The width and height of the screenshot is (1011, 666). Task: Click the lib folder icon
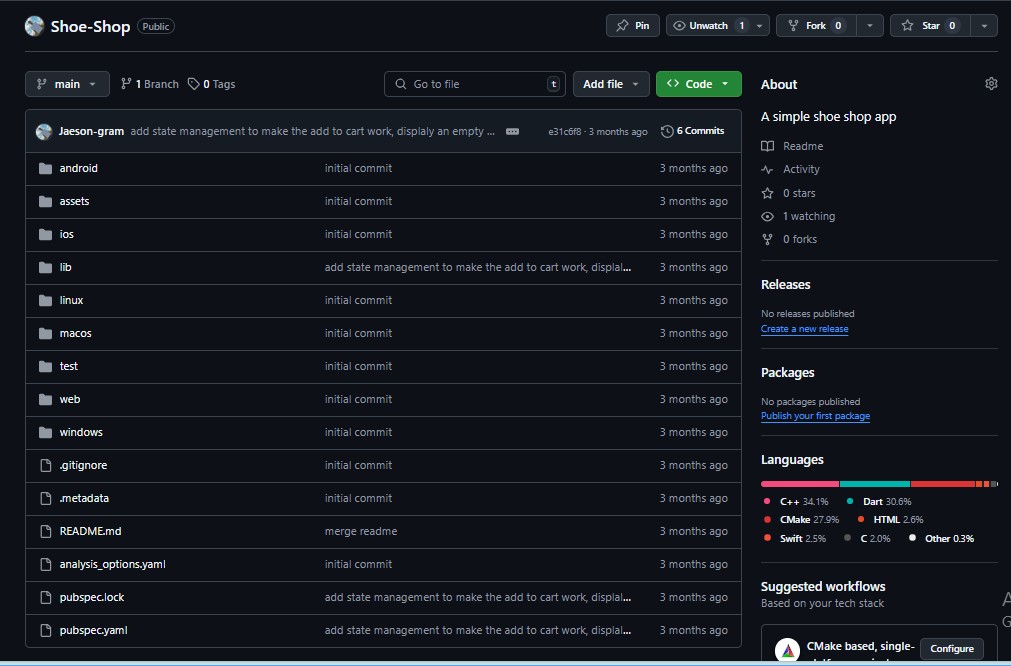point(45,267)
